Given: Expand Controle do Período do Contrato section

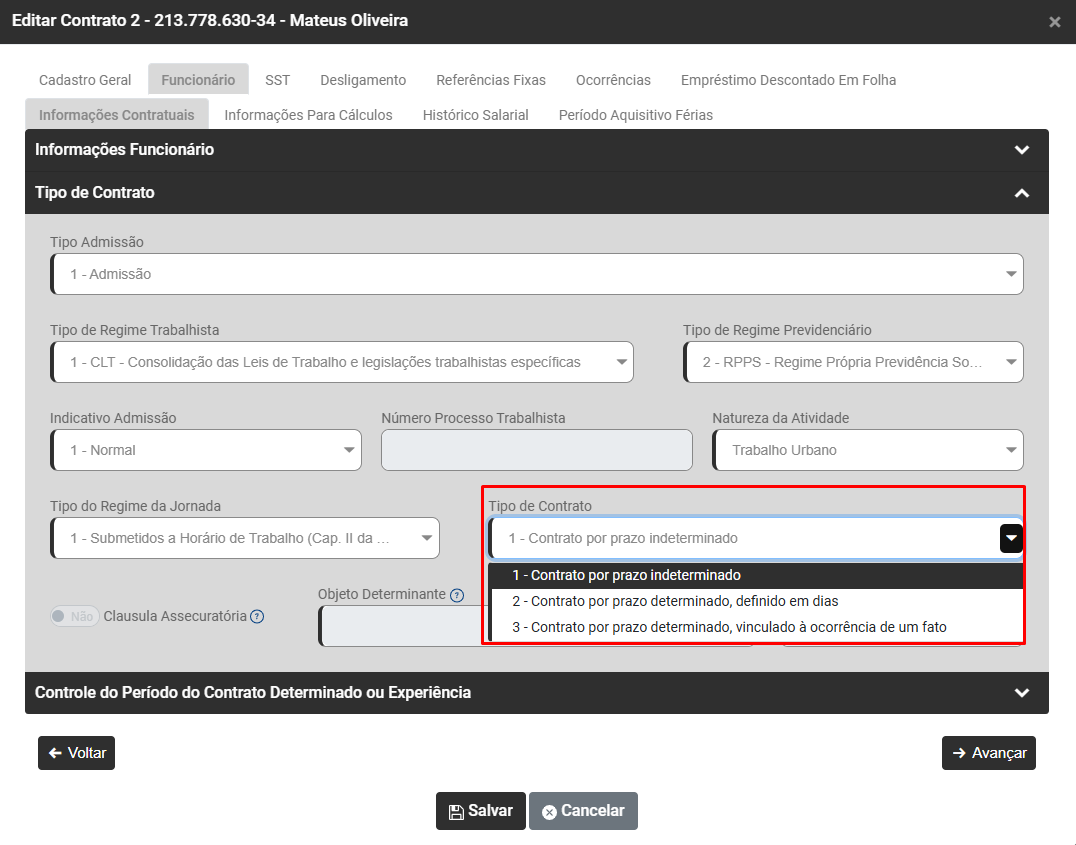Looking at the screenshot, I should pos(1021,693).
